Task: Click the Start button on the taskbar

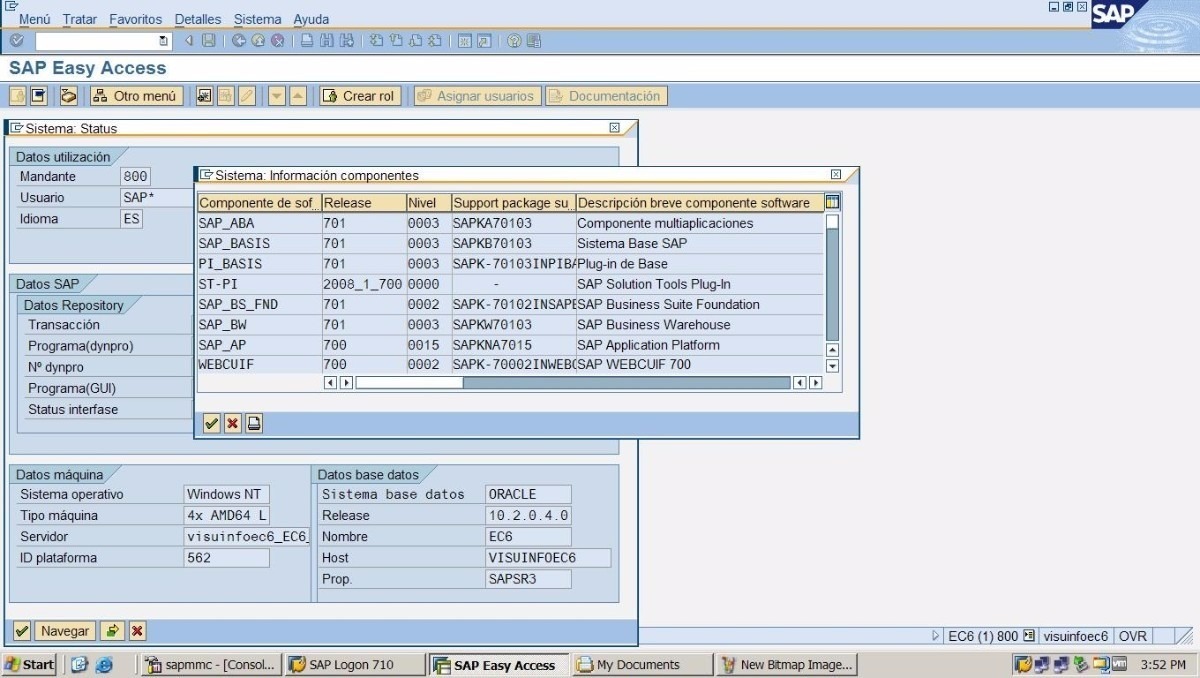Action: [x=30, y=664]
